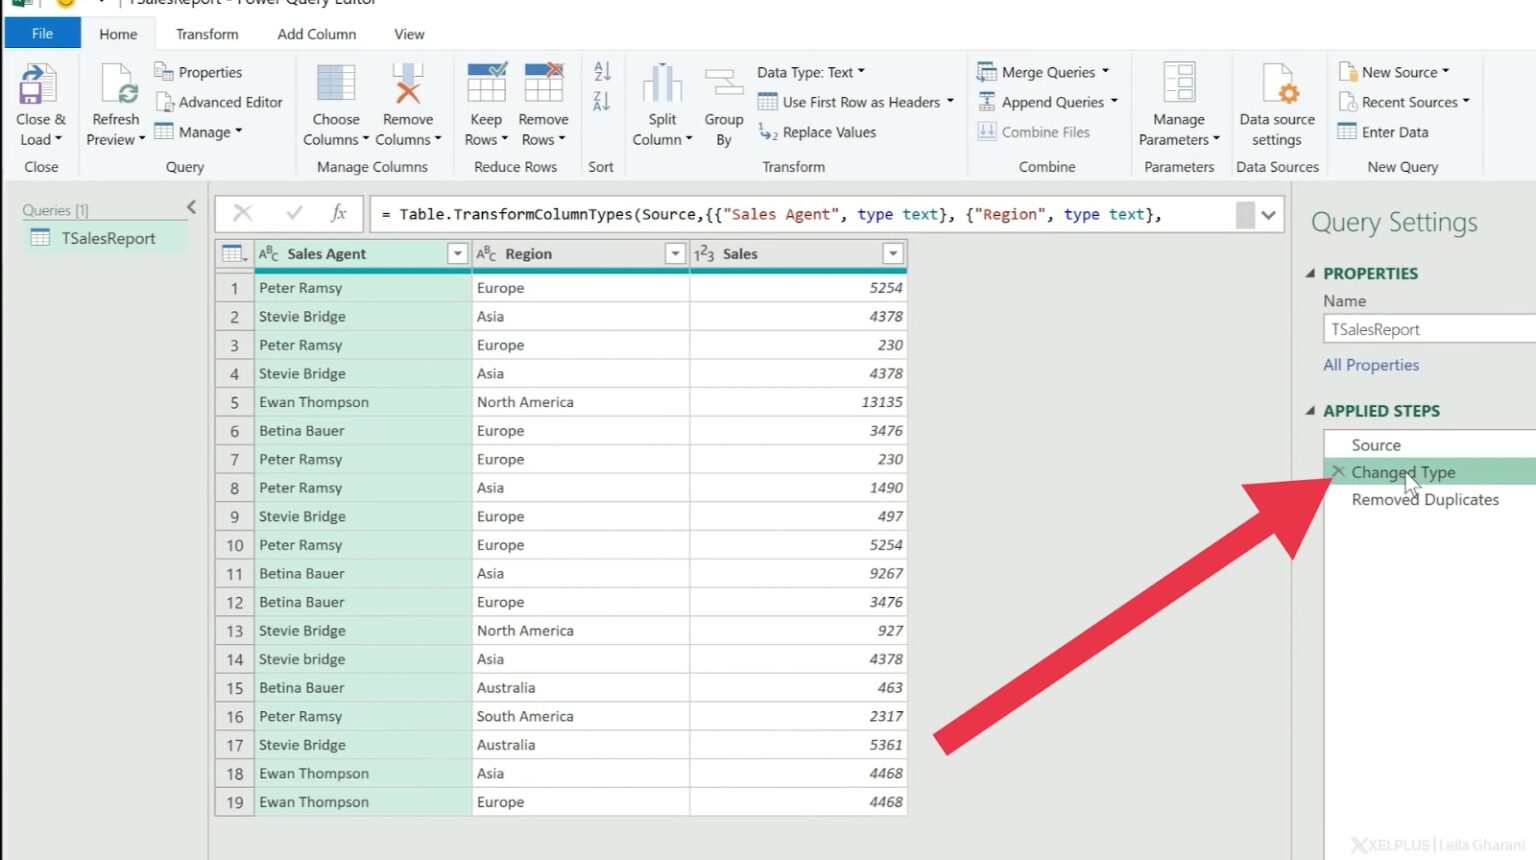Click the Remove Columns icon
This screenshot has width=1536, height=860.
(408, 83)
